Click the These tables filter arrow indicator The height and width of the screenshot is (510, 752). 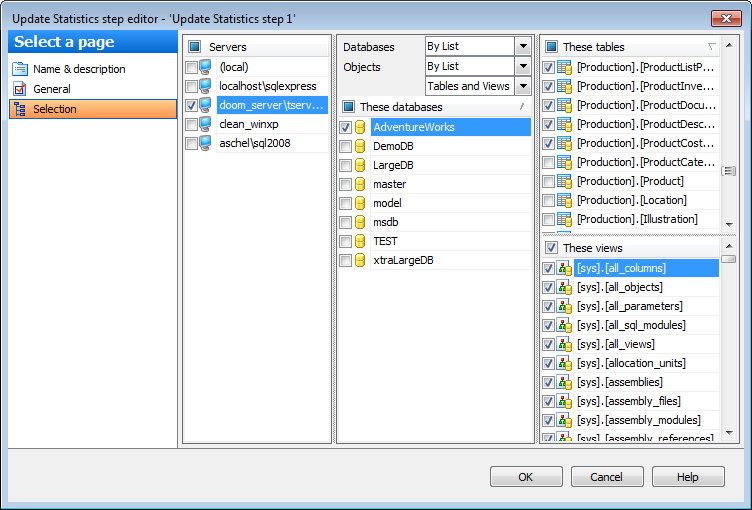(712, 46)
